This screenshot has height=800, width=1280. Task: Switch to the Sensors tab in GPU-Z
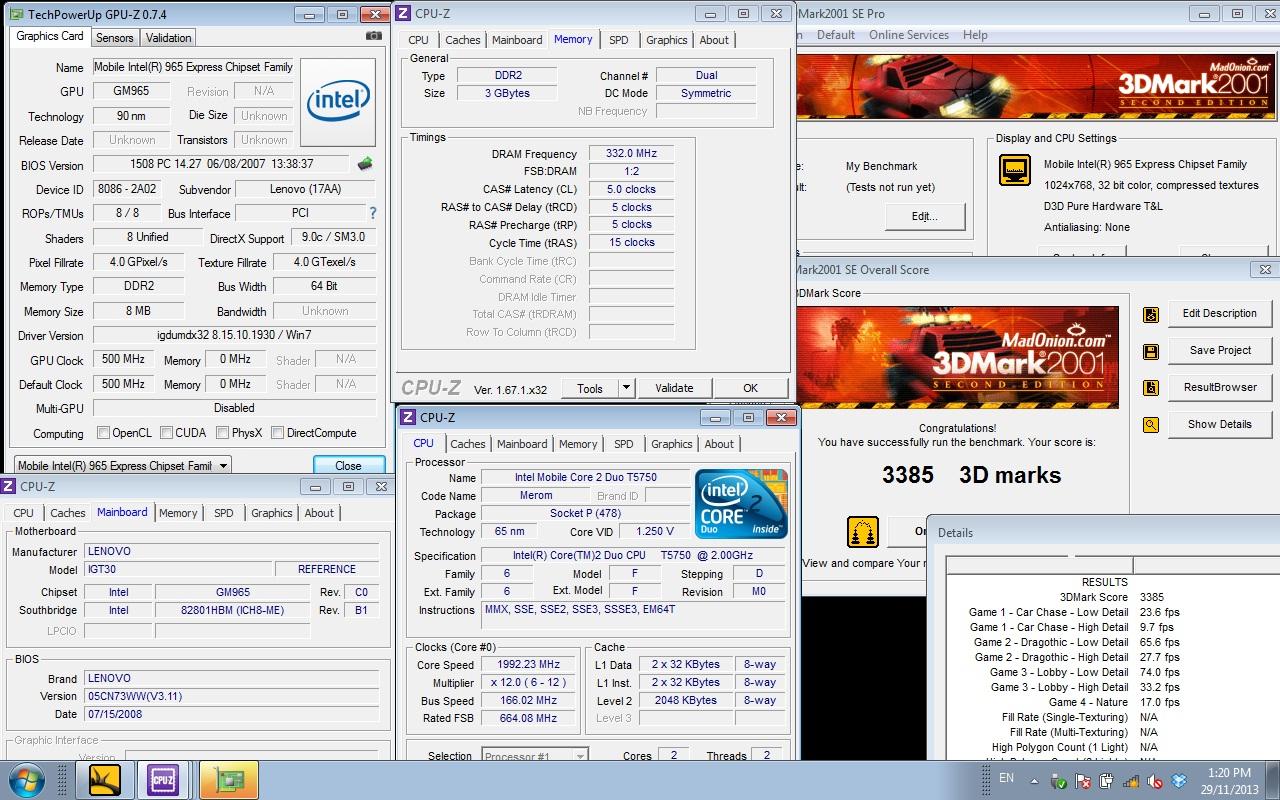[x=114, y=37]
